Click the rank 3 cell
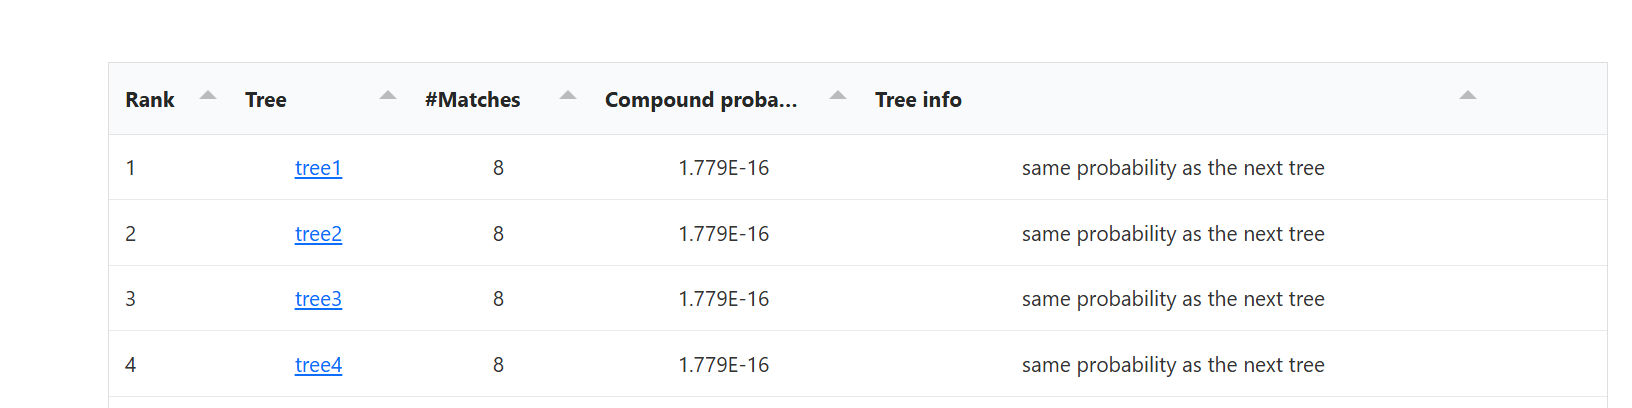 click(131, 299)
